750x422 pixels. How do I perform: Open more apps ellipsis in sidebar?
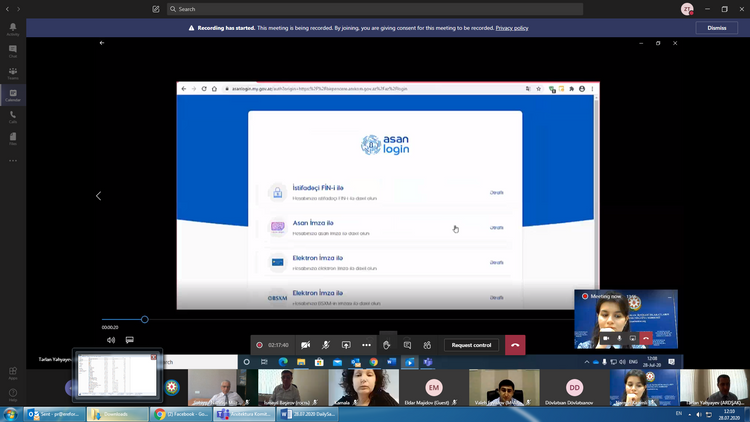(13, 161)
